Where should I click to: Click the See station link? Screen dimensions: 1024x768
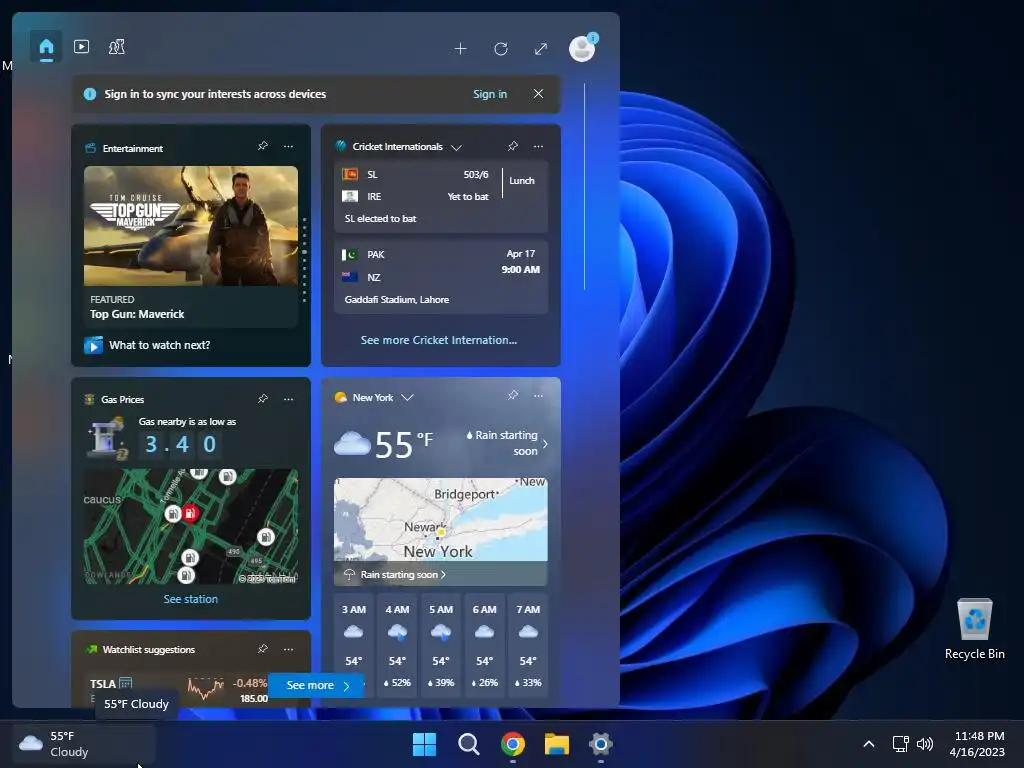191,599
